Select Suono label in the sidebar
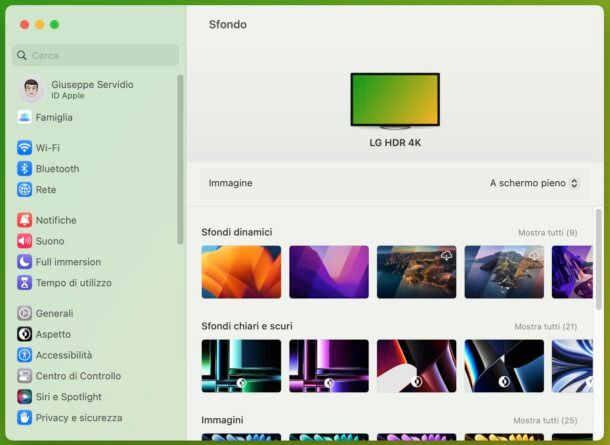The height and width of the screenshot is (445, 610). (x=50, y=241)
